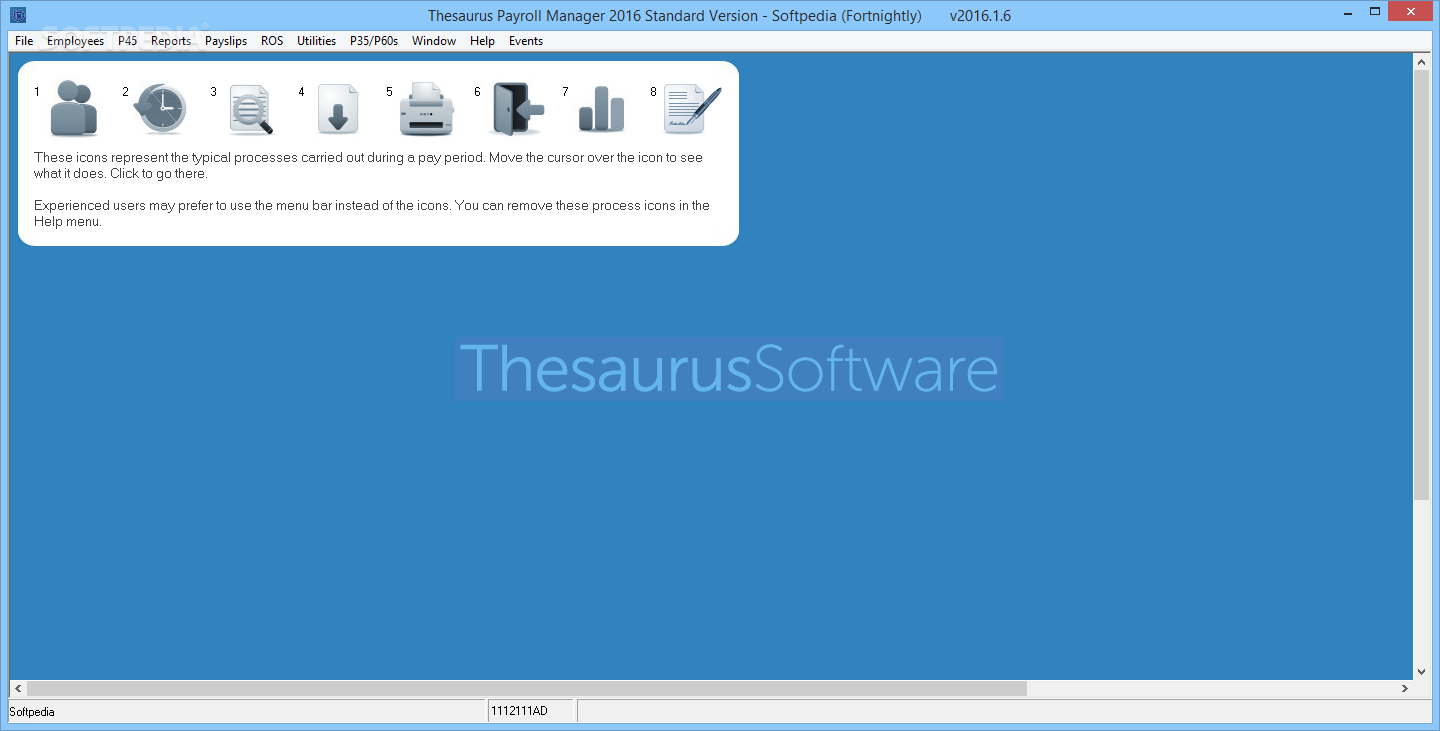
Task: Click the vertical scrollbar up arrow
Action: coord(1421,62)
